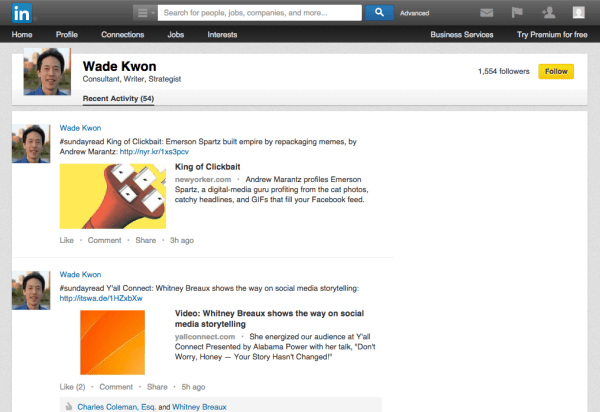Open Business Services menu
Screen dimensions: 600x412
[x=461, y=34]
